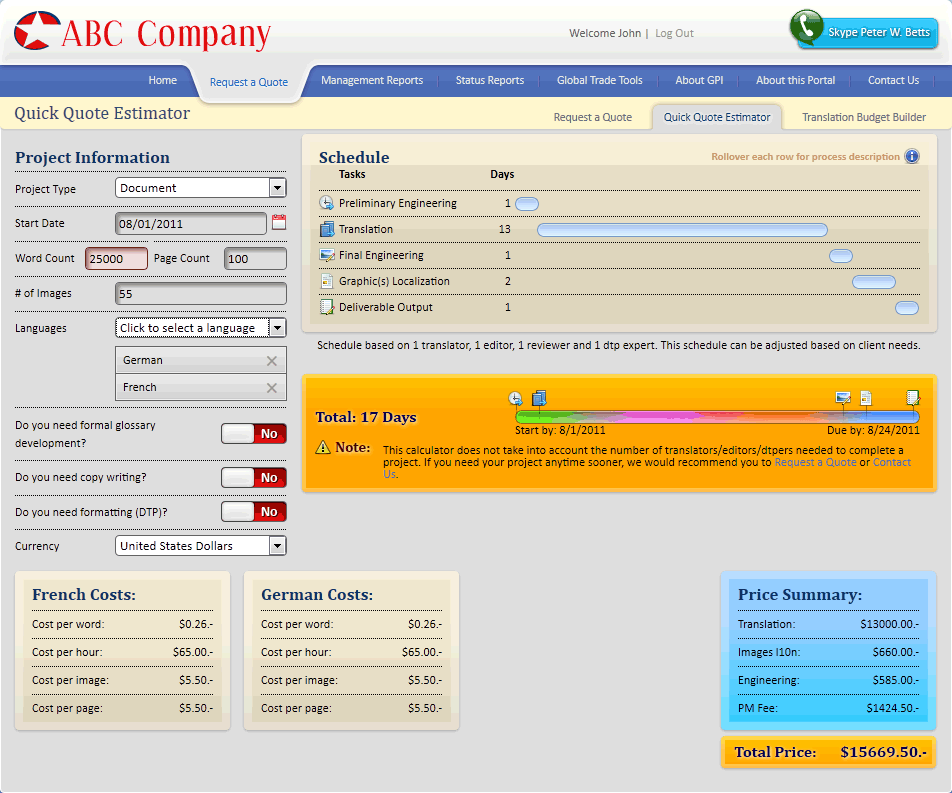Open the Currency dropdown

pyautogui.click(x=277, y=546)
